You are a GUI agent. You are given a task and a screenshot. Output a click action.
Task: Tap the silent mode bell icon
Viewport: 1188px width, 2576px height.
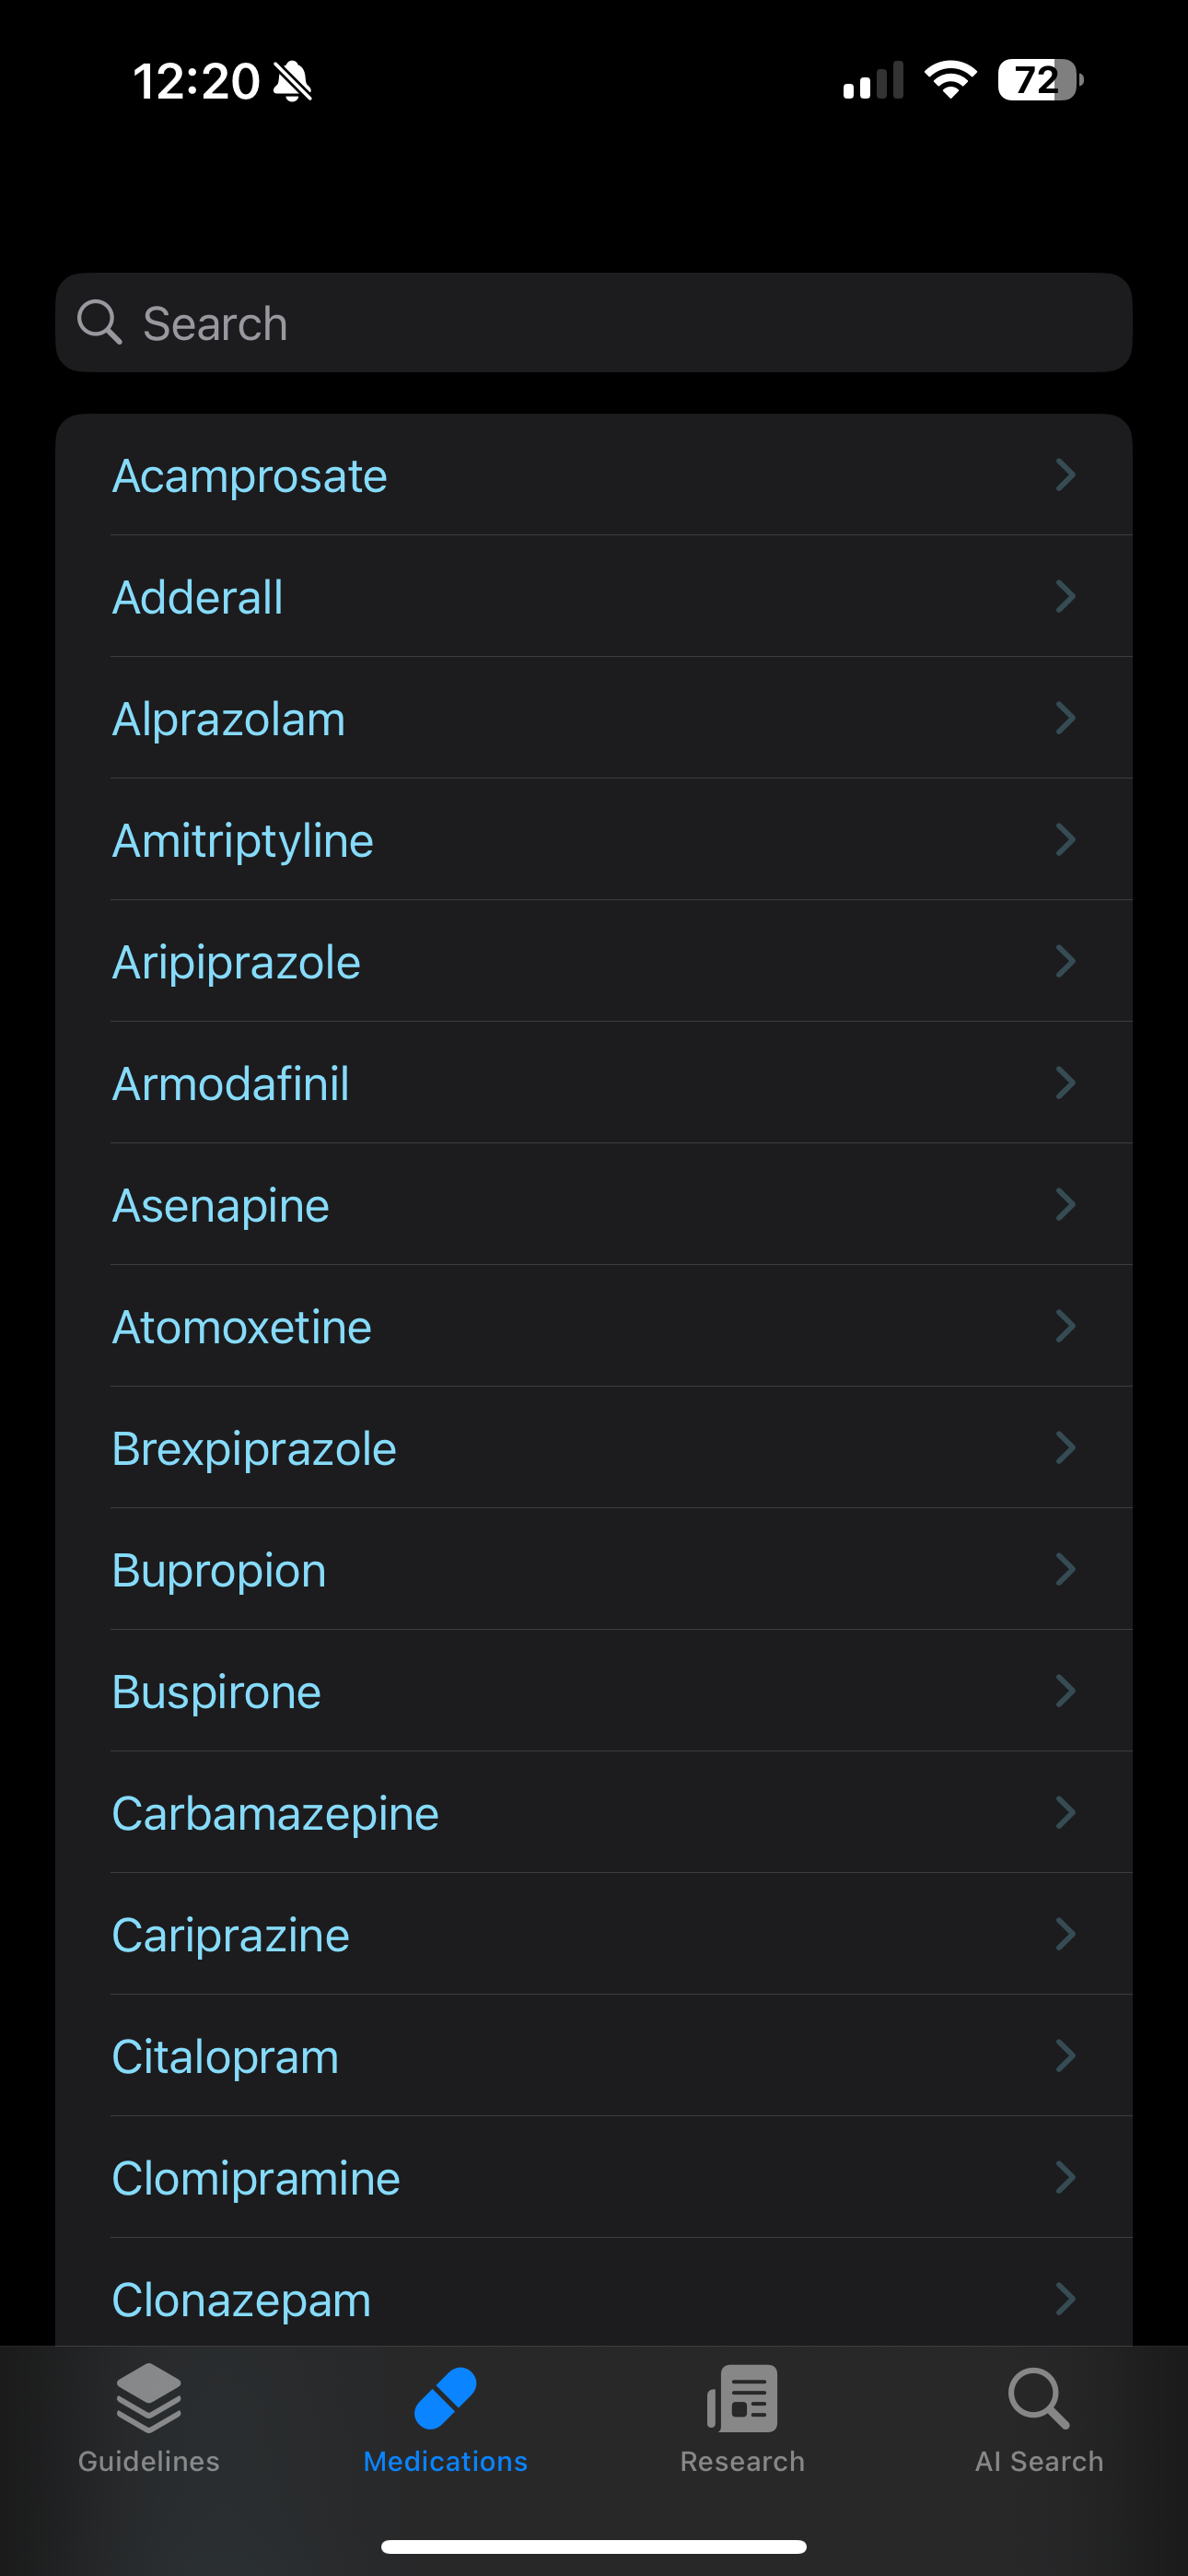tap(293, 81)
